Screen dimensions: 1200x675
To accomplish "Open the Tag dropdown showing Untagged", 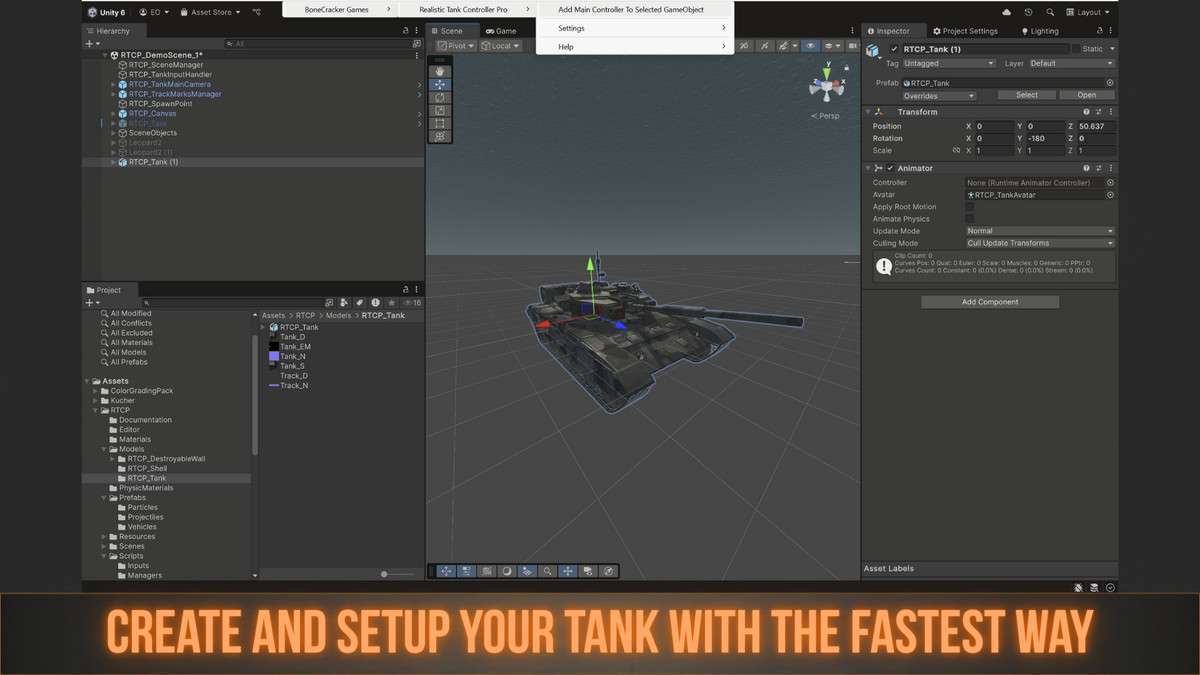I will pyautogui.click(x=949, y=63).
